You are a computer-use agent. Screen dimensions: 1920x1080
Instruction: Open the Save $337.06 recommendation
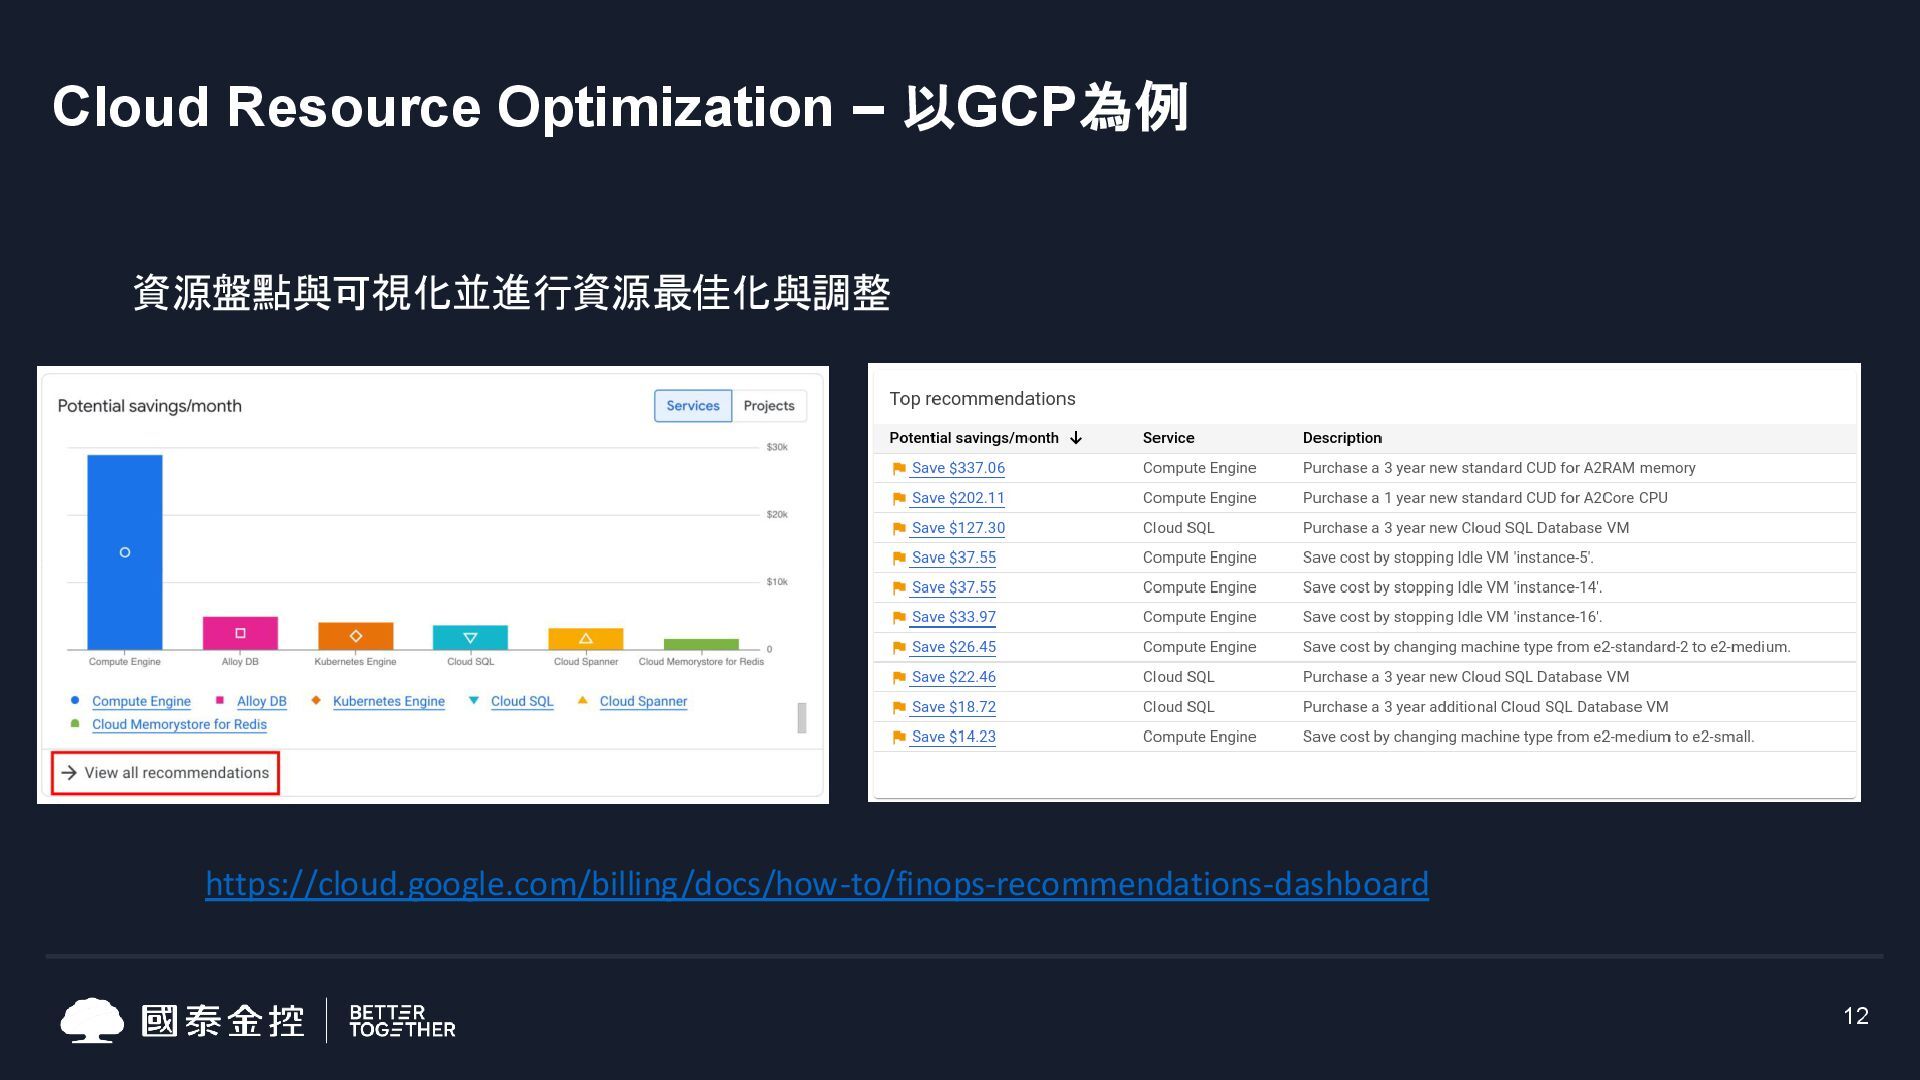coord(958,468)
